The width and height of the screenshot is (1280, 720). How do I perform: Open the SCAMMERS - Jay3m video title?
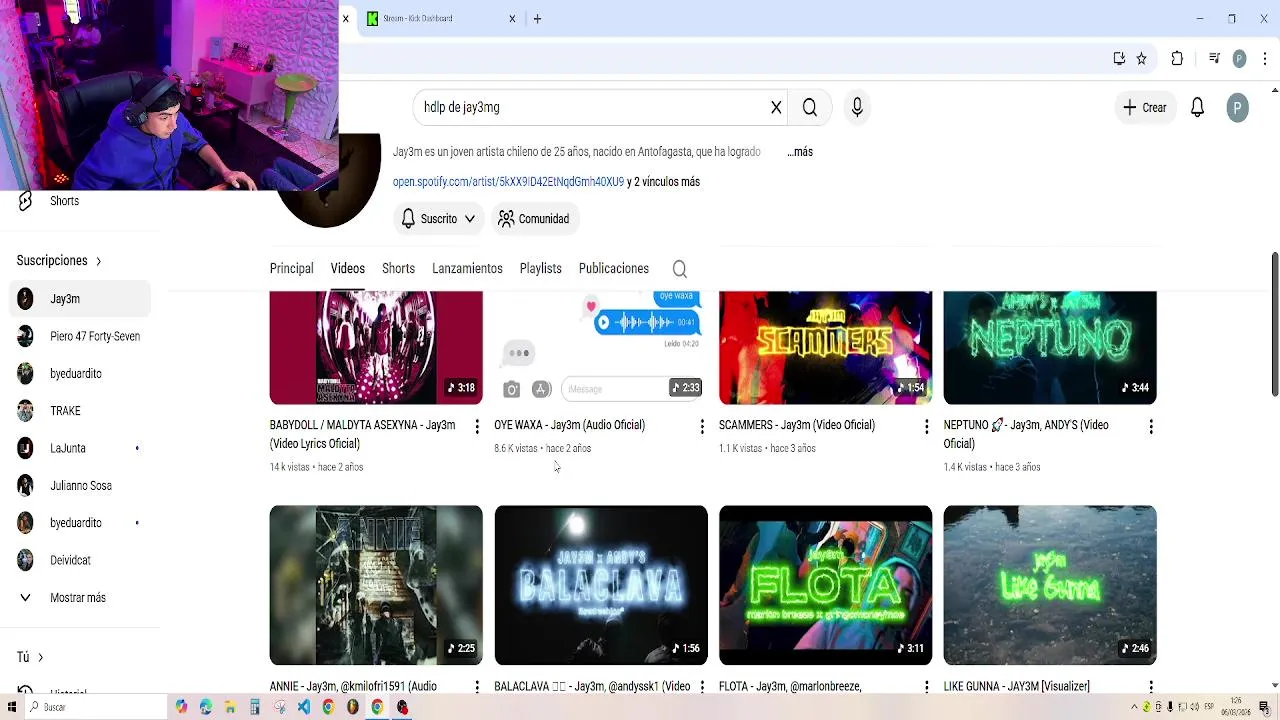coord(796,425)
